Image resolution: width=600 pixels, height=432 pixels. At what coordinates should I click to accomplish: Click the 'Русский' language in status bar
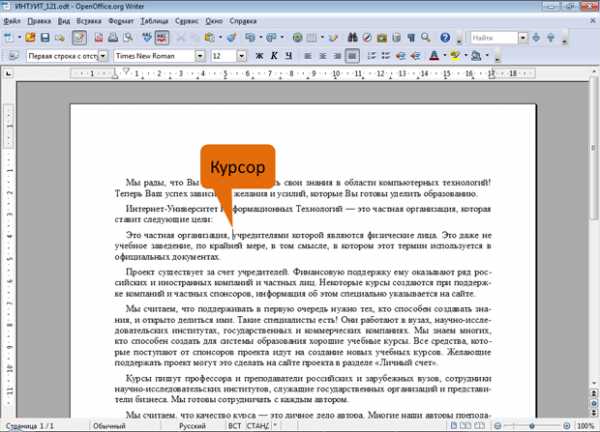[192, 425]
